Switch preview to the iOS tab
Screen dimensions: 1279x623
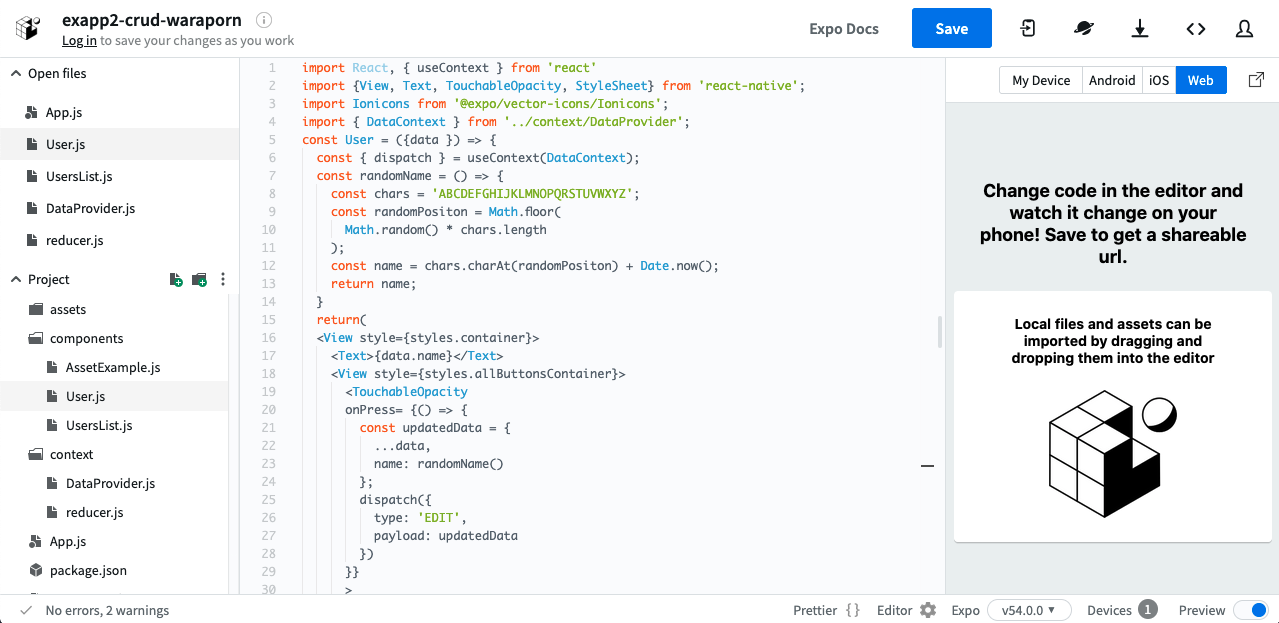coord(1159,81)
